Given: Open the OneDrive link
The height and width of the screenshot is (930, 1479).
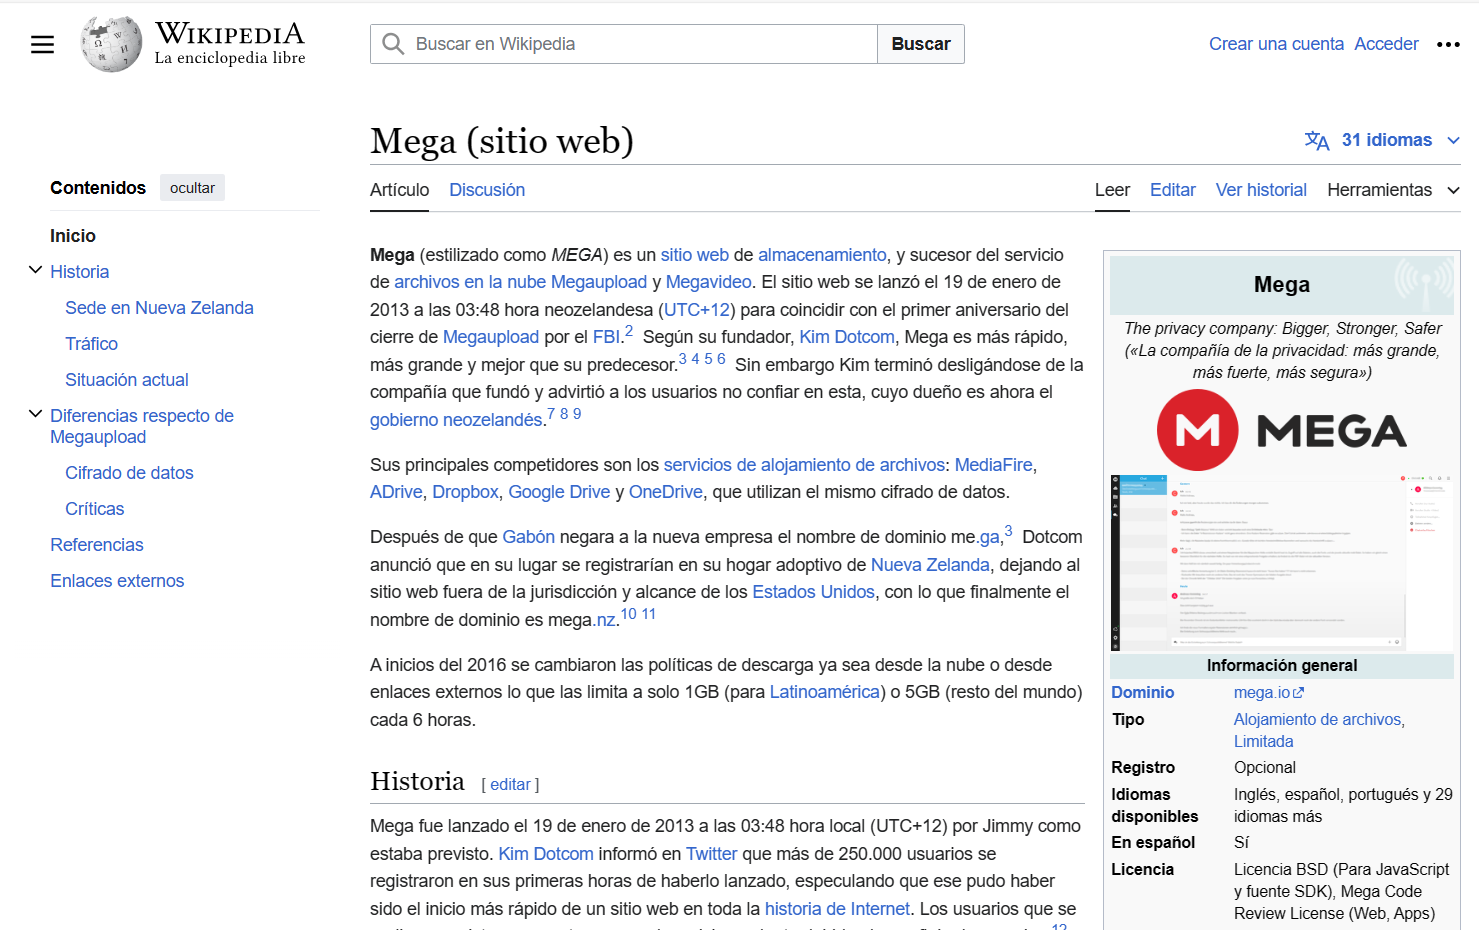Looking at the screenshot, I should click(x=665, y=492).
